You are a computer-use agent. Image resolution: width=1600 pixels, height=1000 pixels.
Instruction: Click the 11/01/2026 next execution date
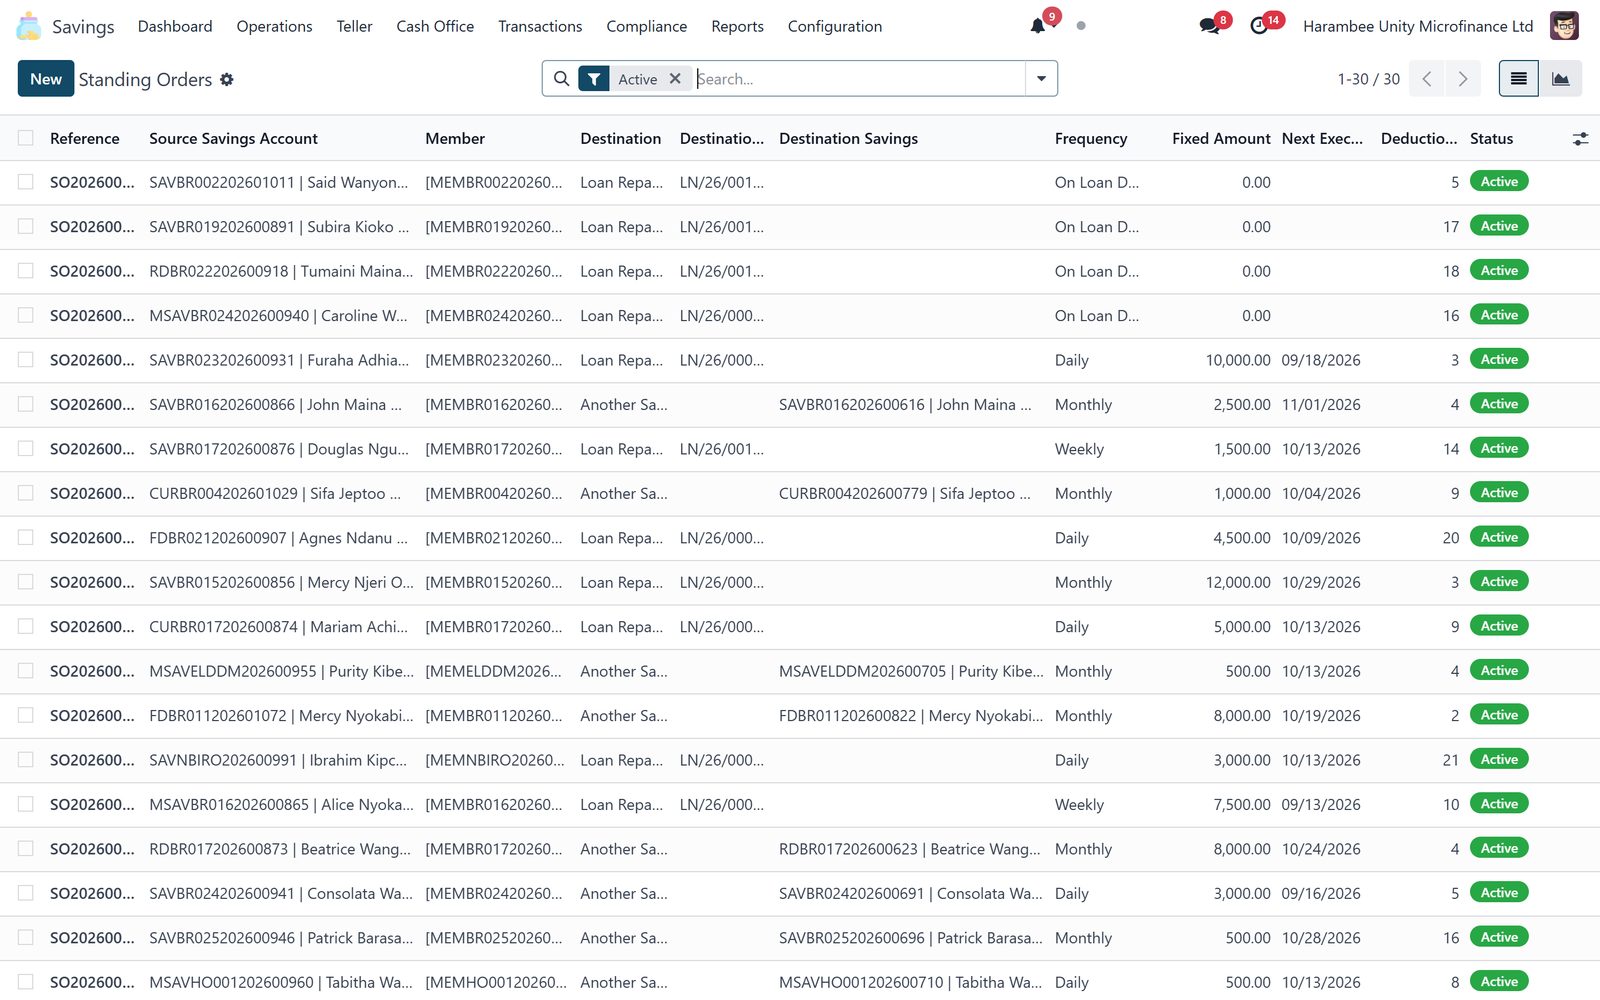(1321, 405)
